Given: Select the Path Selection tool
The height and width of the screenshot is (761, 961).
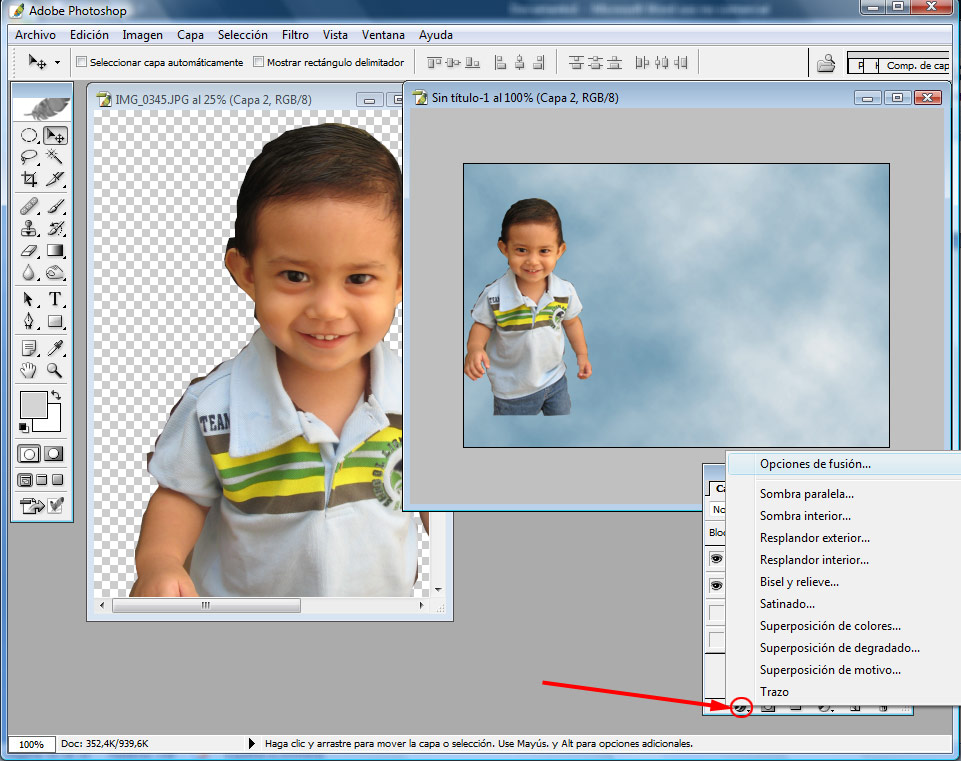Looking at the screenshot, I should pyautogui.click(x=29, y=300).
